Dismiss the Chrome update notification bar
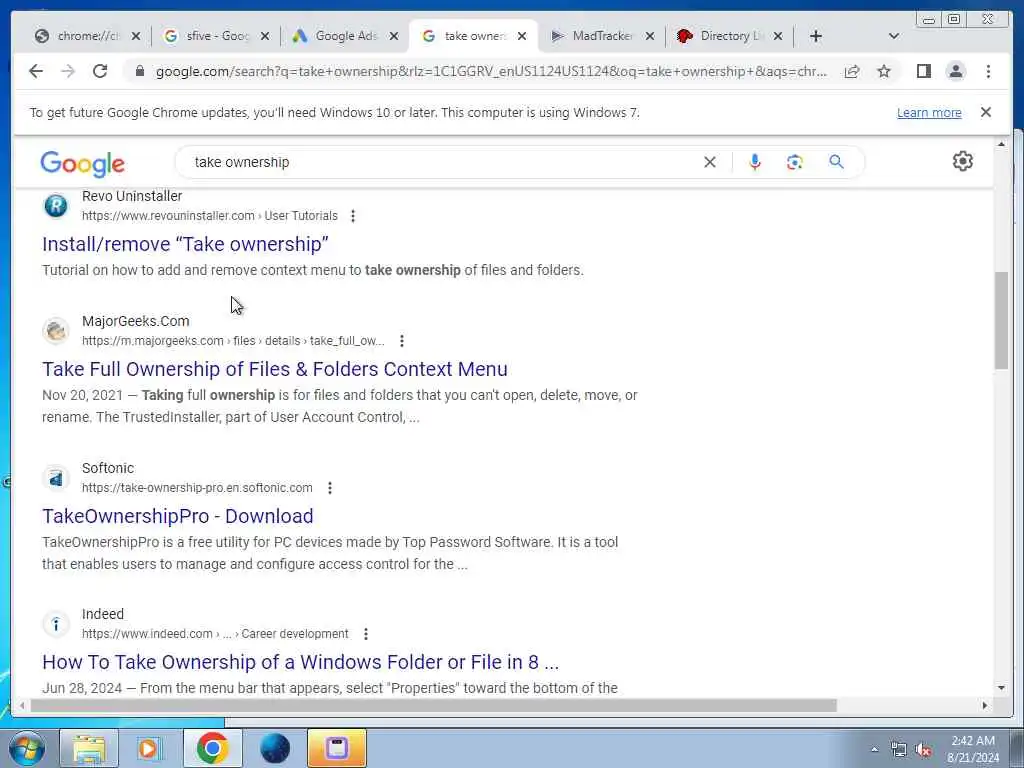 pos(986,112)
